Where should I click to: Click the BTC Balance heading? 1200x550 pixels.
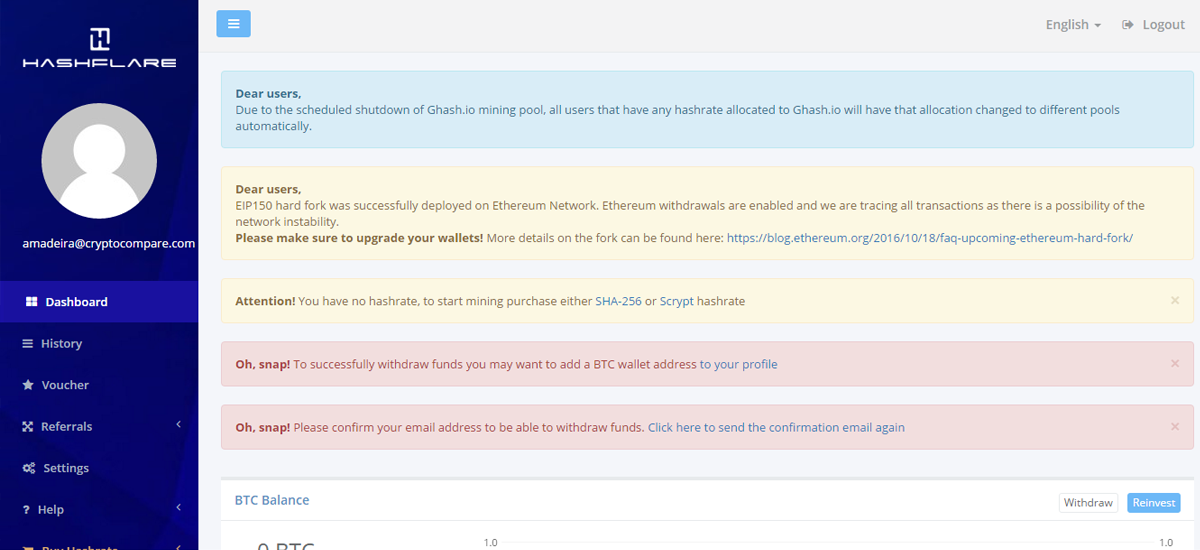point(272,500)
